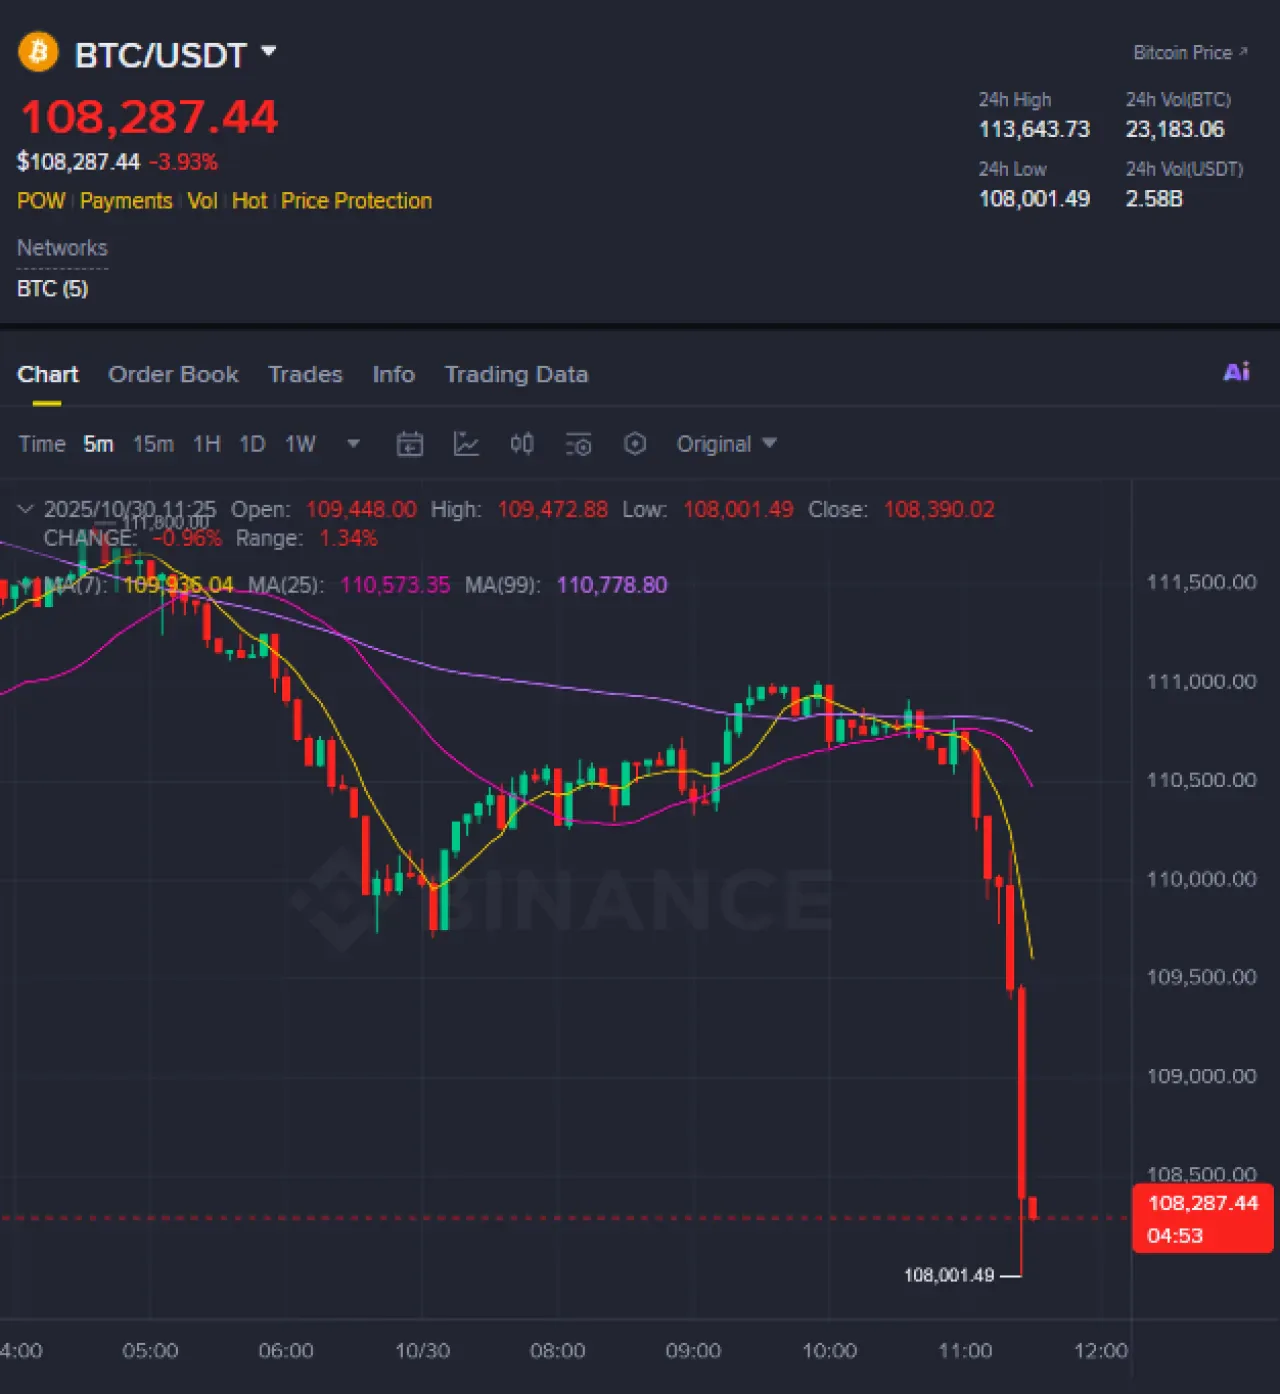Click the 24h Vol(USDT) value 2.58B
Image resolution: width=1280 pixels, height=1394 pixels.
[x=1154, y=199]
